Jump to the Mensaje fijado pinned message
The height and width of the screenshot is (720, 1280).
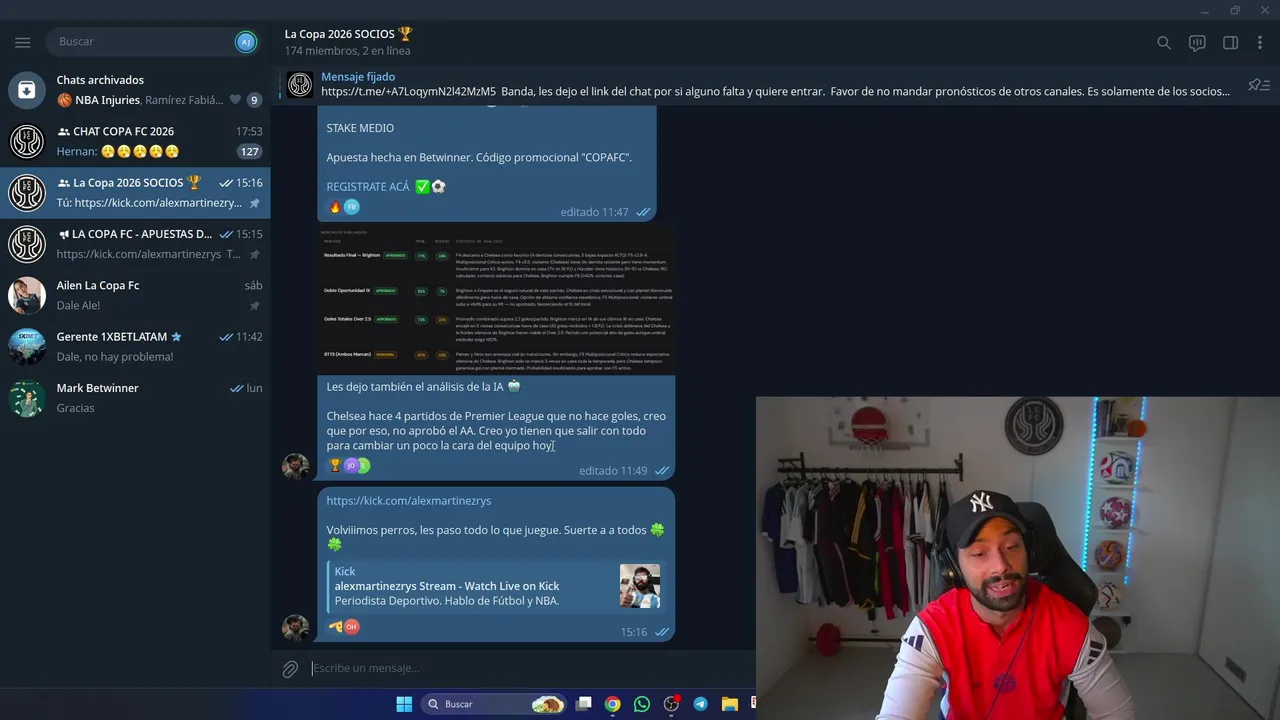[x=775, y=84]
